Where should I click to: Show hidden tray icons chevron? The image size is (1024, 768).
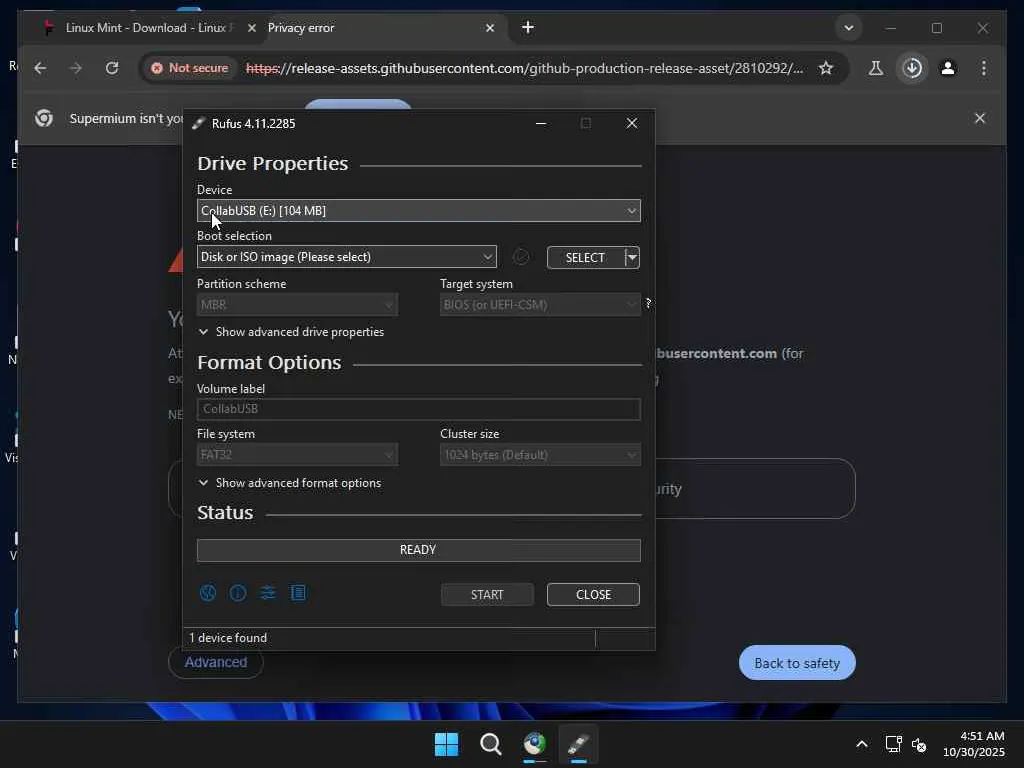point(862,744)
